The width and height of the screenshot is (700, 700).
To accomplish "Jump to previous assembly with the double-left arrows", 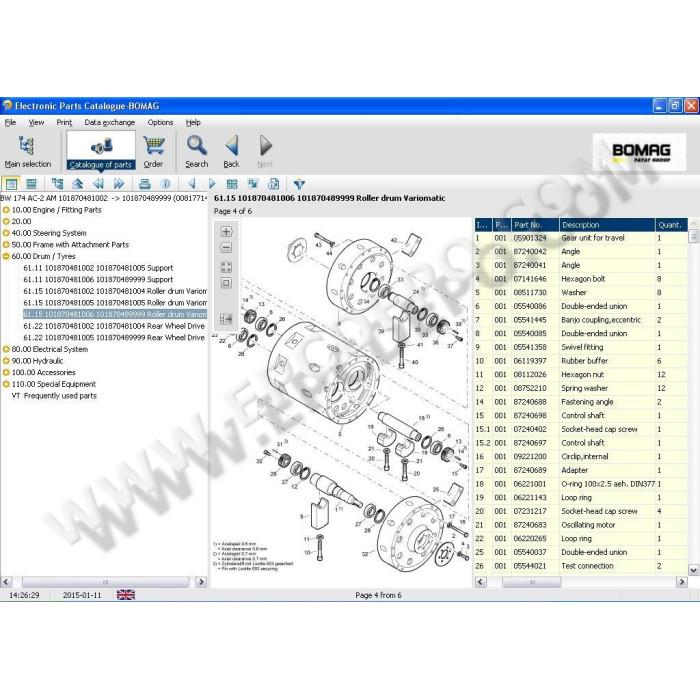I will (98, 184).
